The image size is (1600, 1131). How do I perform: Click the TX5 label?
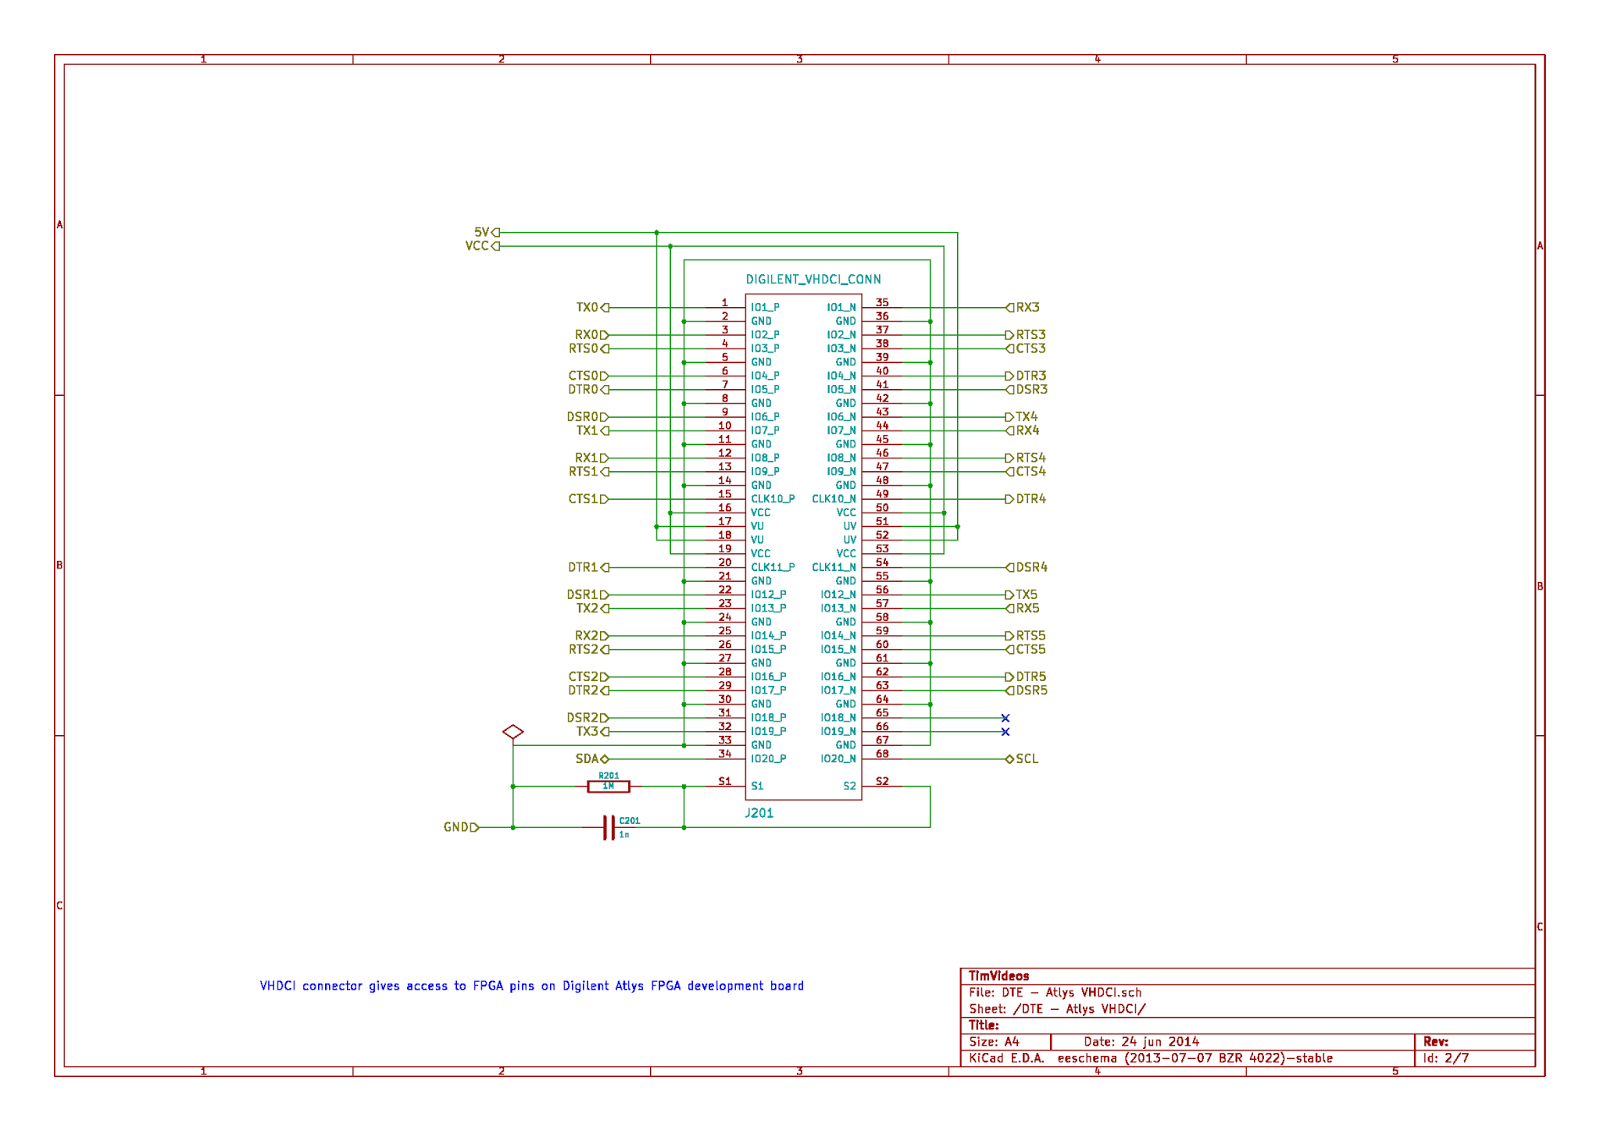point(1022,594)
